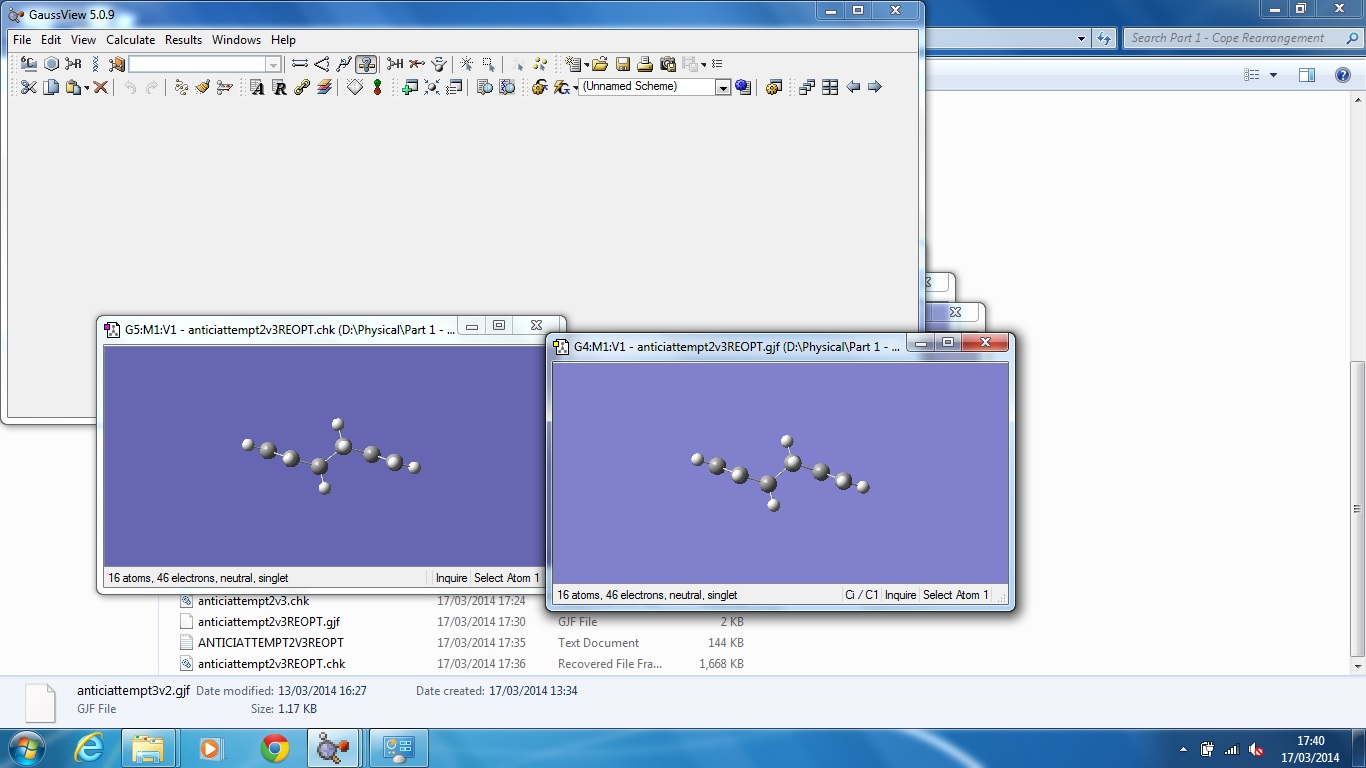
Task: Click the red X Delete icon
Action: coord(100,87)
